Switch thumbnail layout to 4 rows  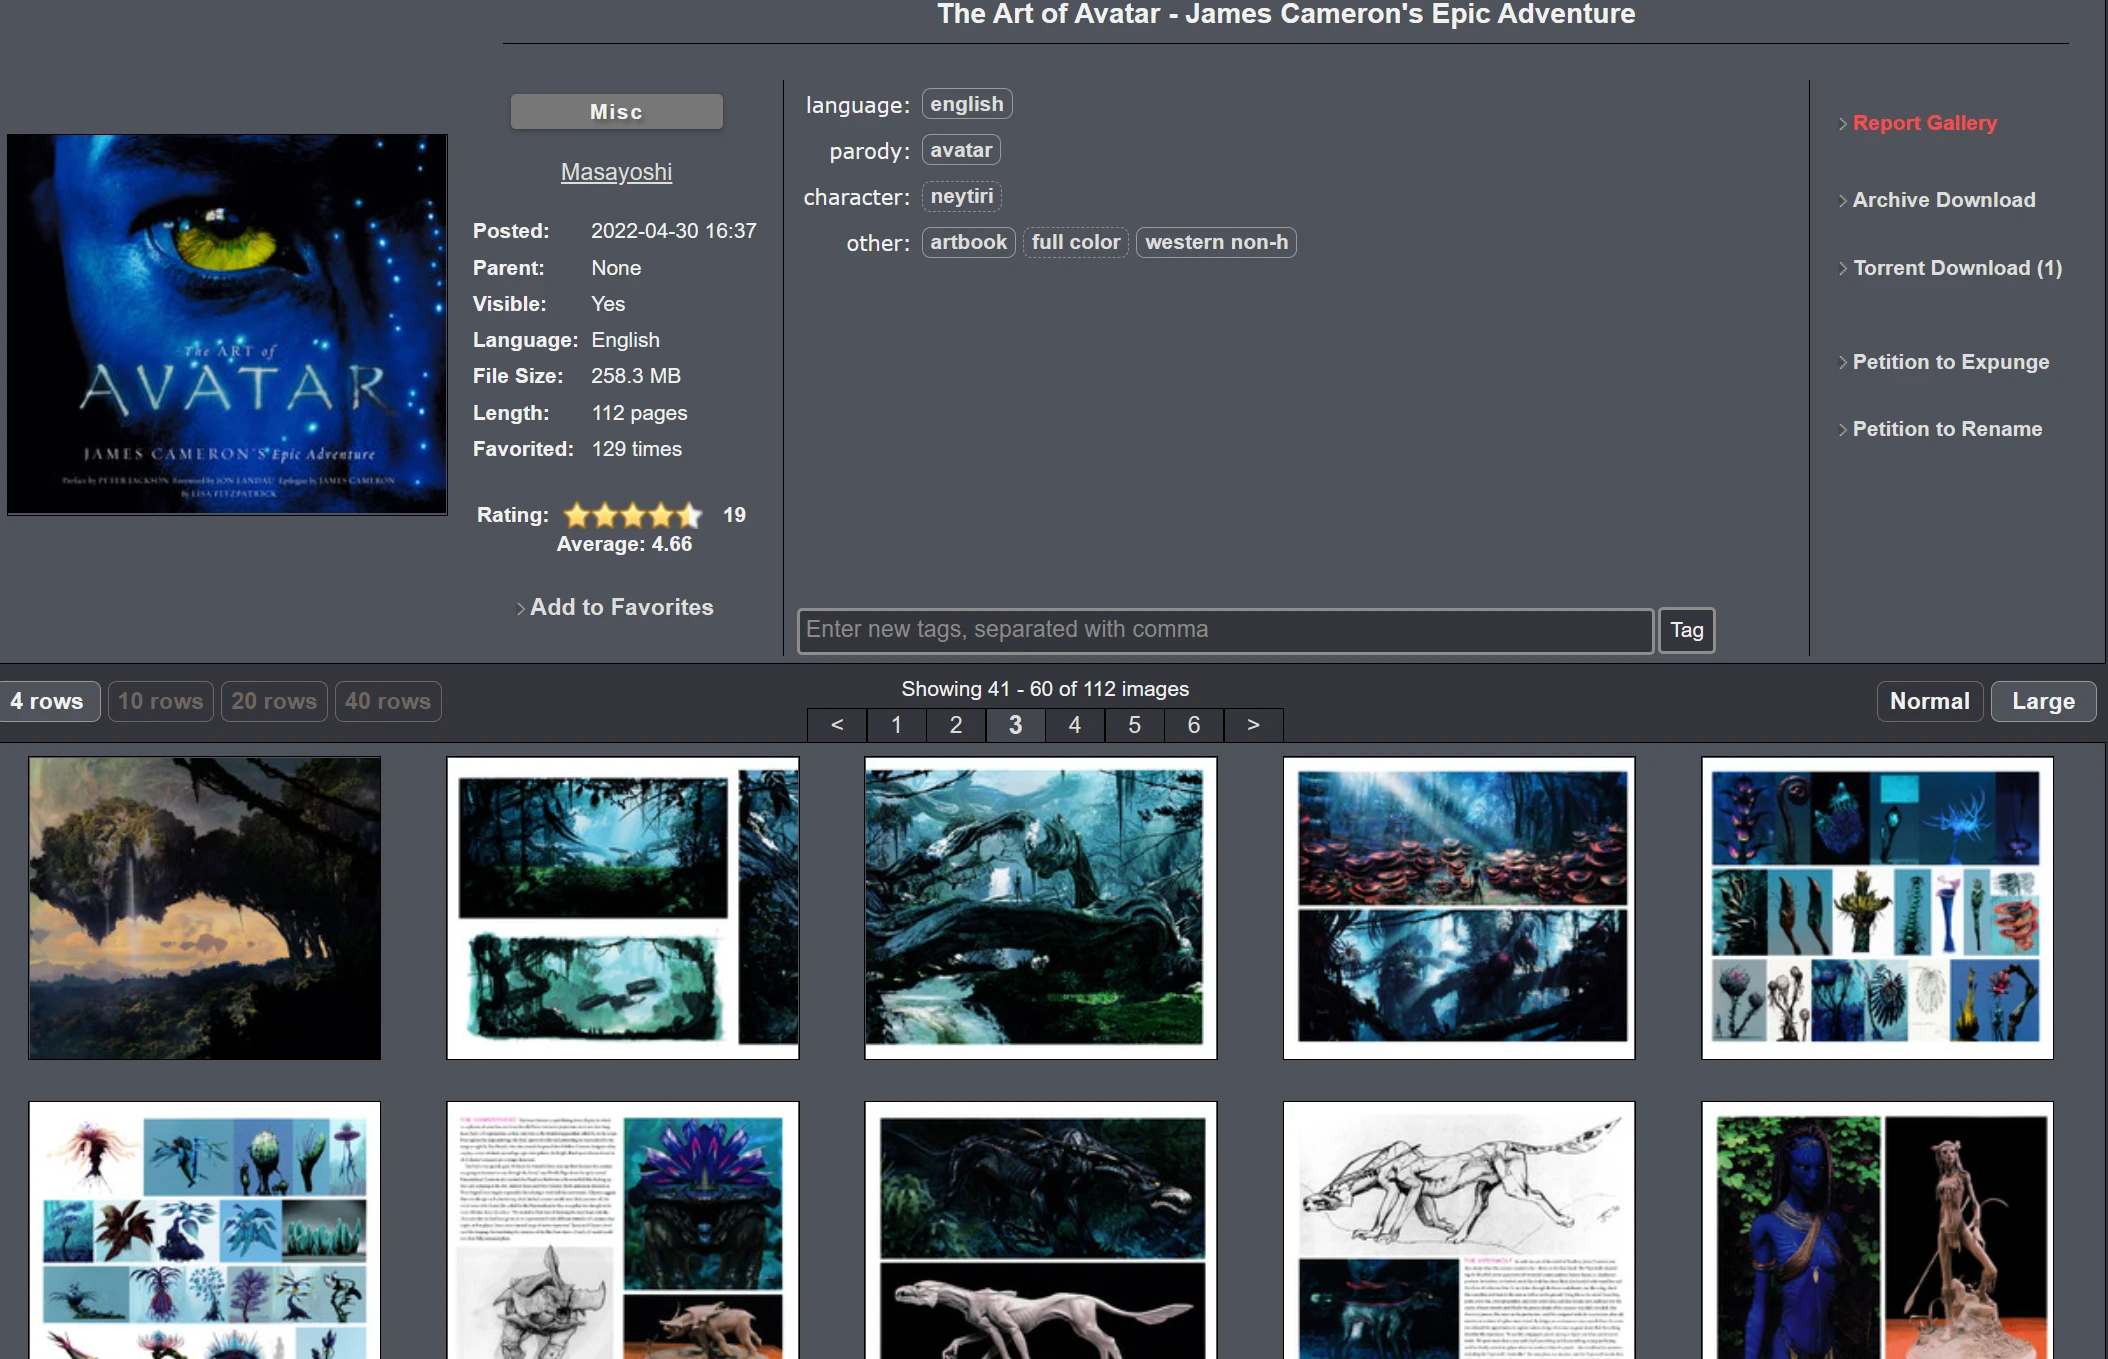pos(47,701)
